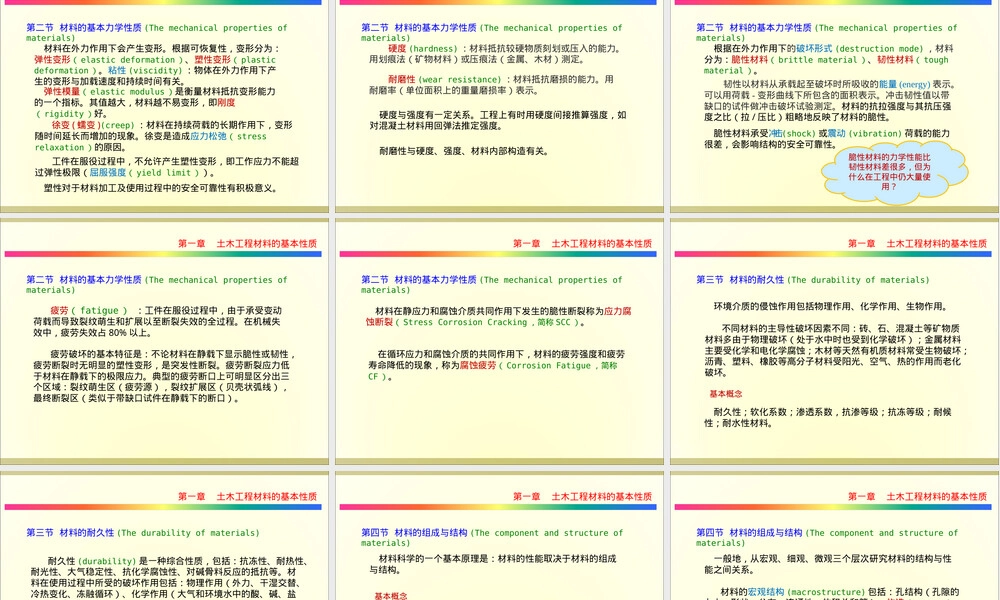
Task: Click the 第四节 title above 材料科学的一个基本原理
Action: coord(491,538)
